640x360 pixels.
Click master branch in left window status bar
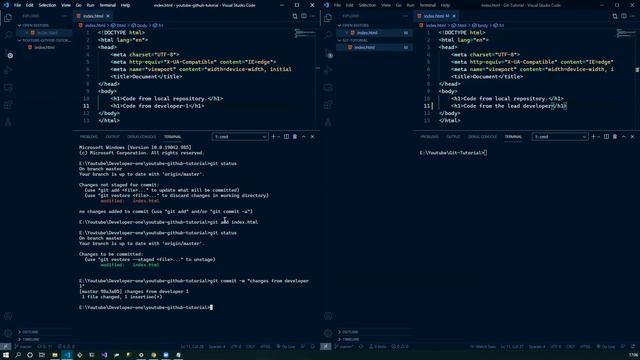(23, 347)
